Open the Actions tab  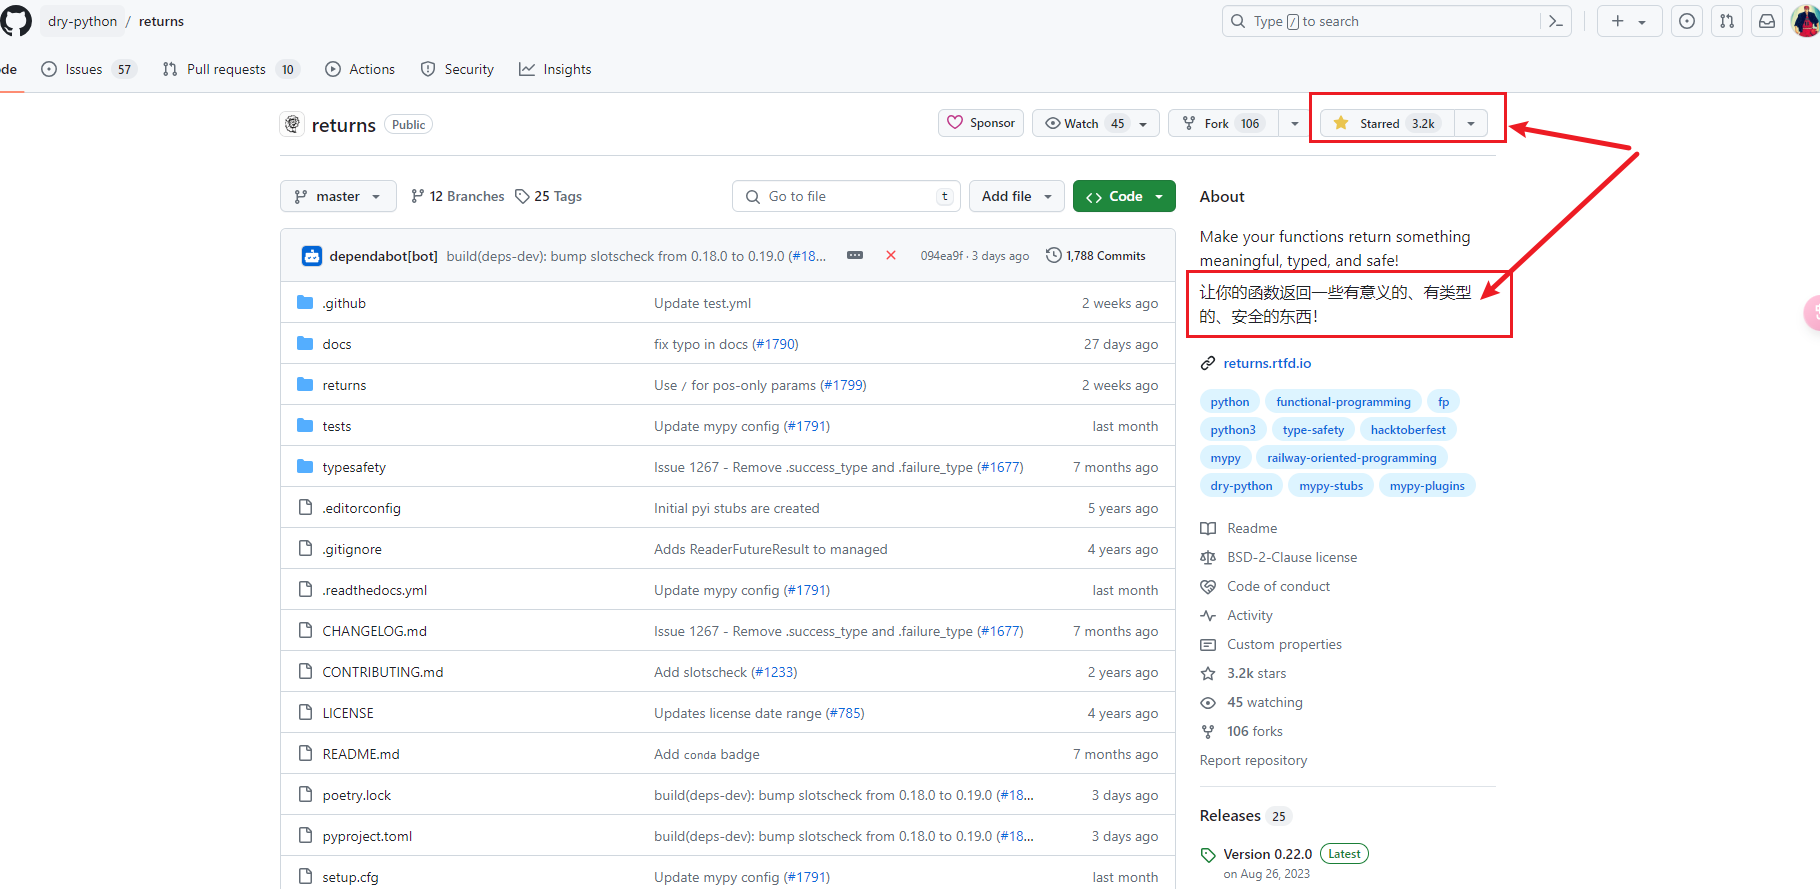[x=360, y=69]
